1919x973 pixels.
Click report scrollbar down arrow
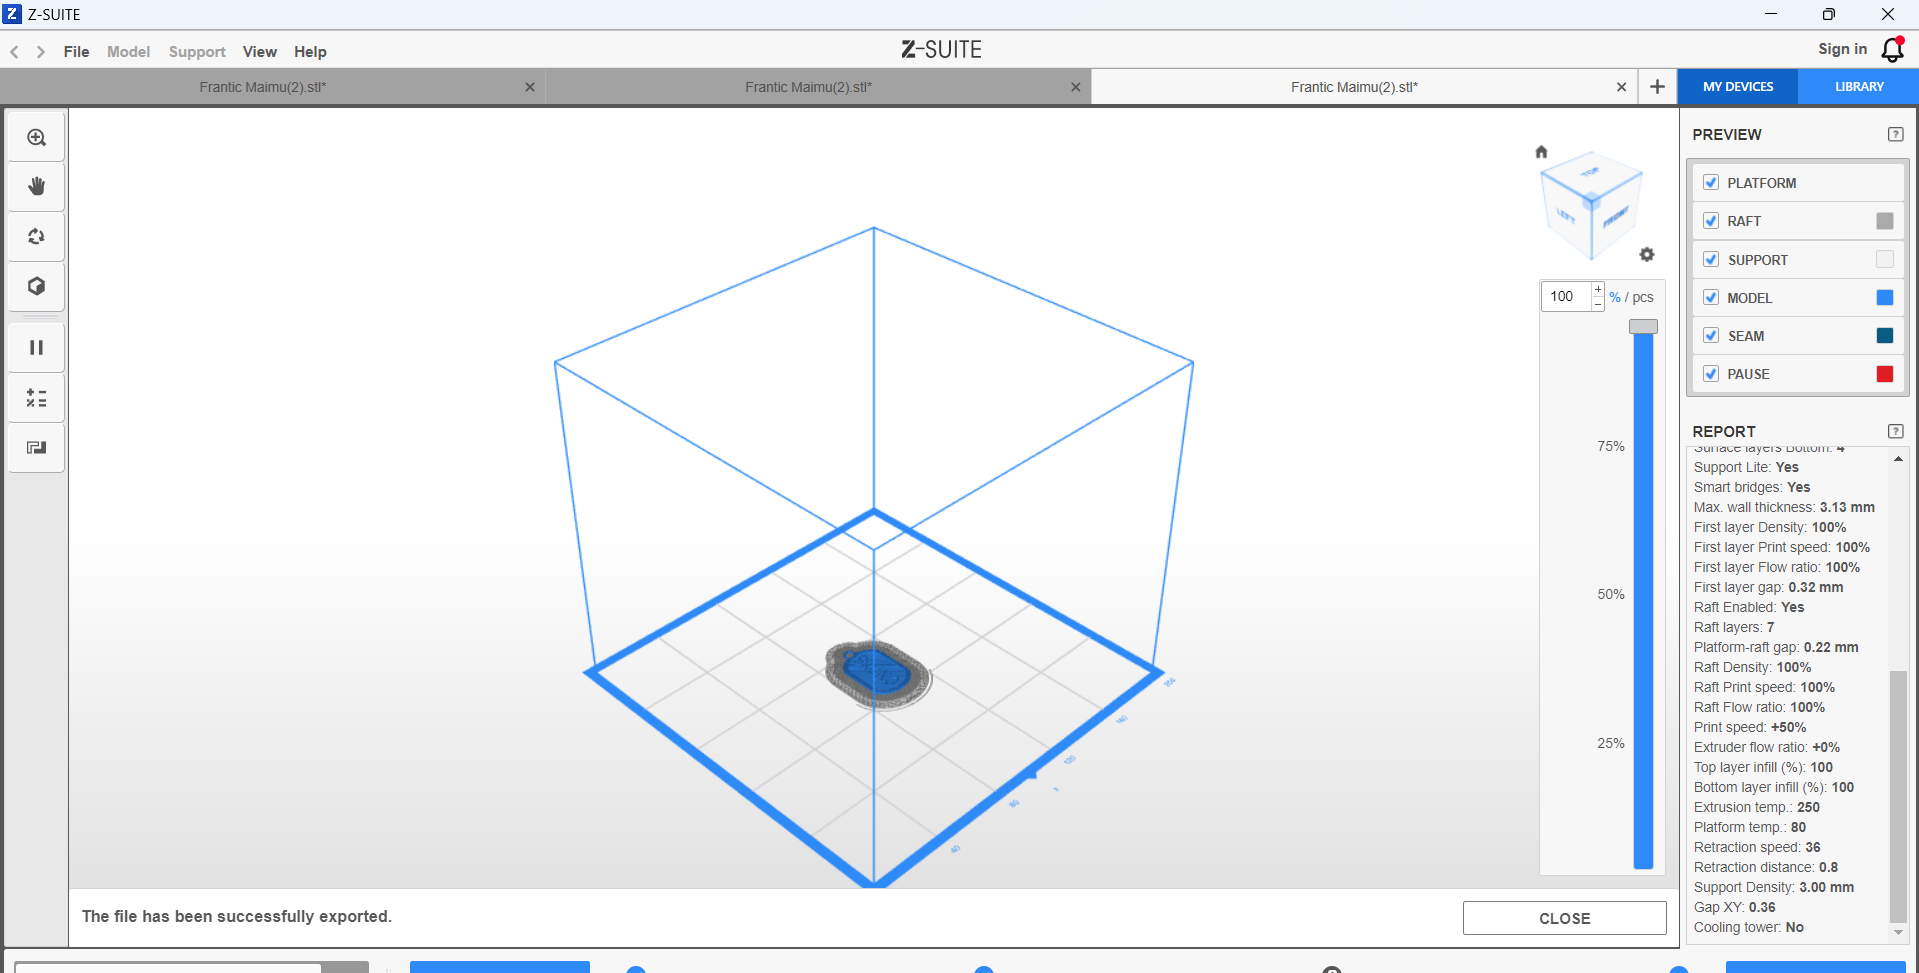[1898, 932]
